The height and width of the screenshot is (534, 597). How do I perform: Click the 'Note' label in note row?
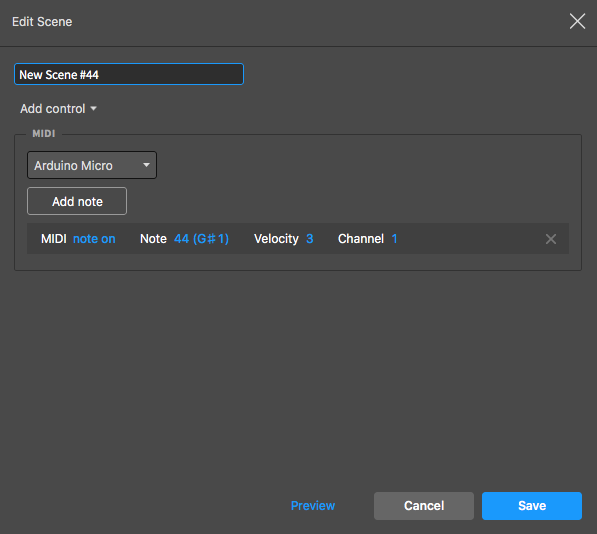[153, 239]
